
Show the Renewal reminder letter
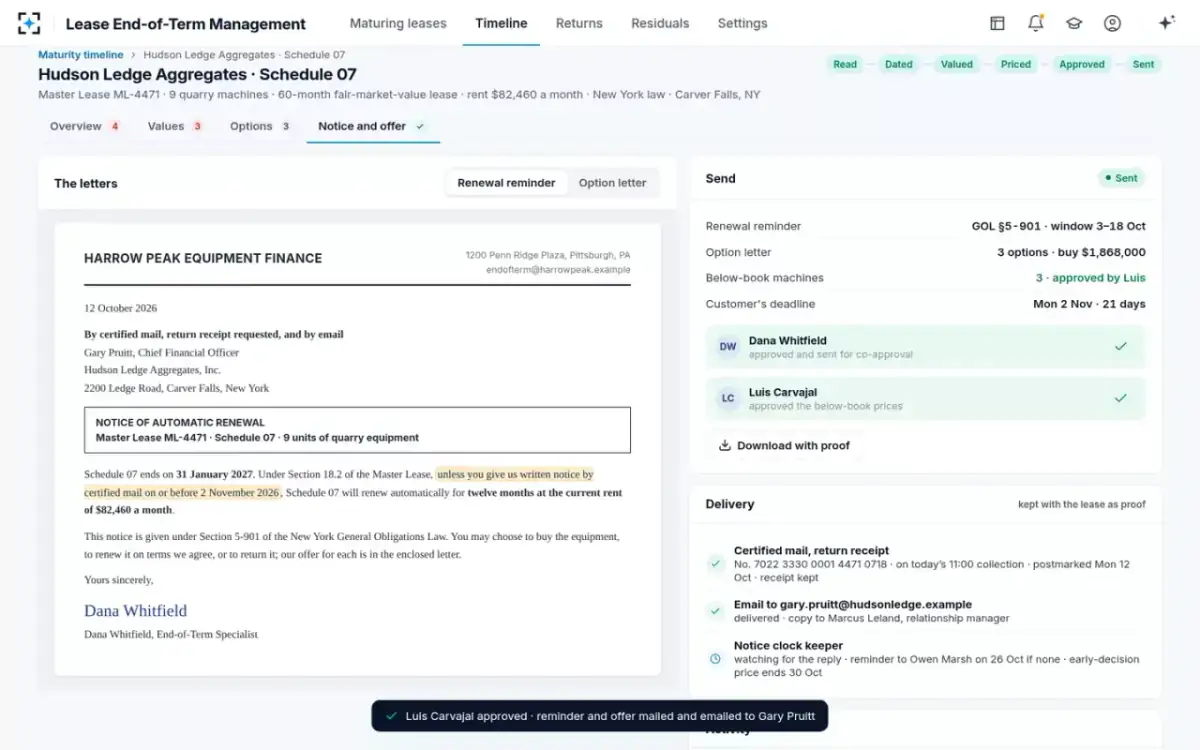[x=506, y=183]
